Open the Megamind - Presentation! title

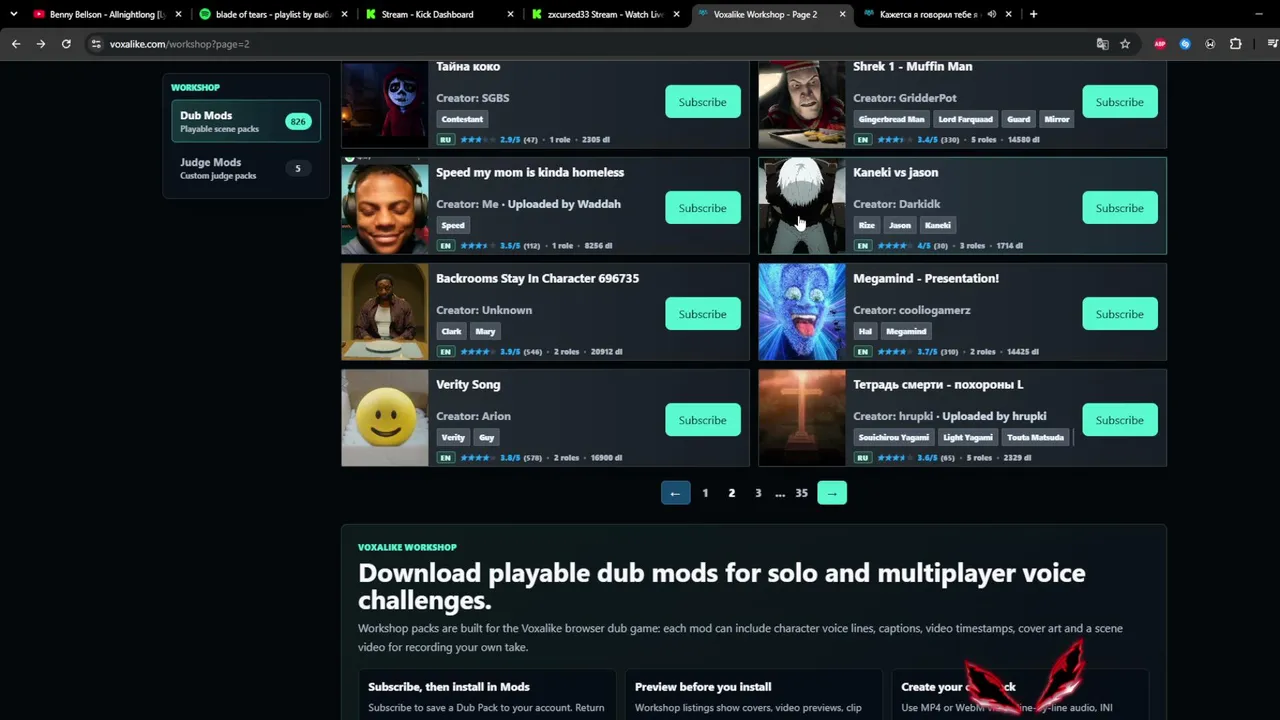click(926, 278)
